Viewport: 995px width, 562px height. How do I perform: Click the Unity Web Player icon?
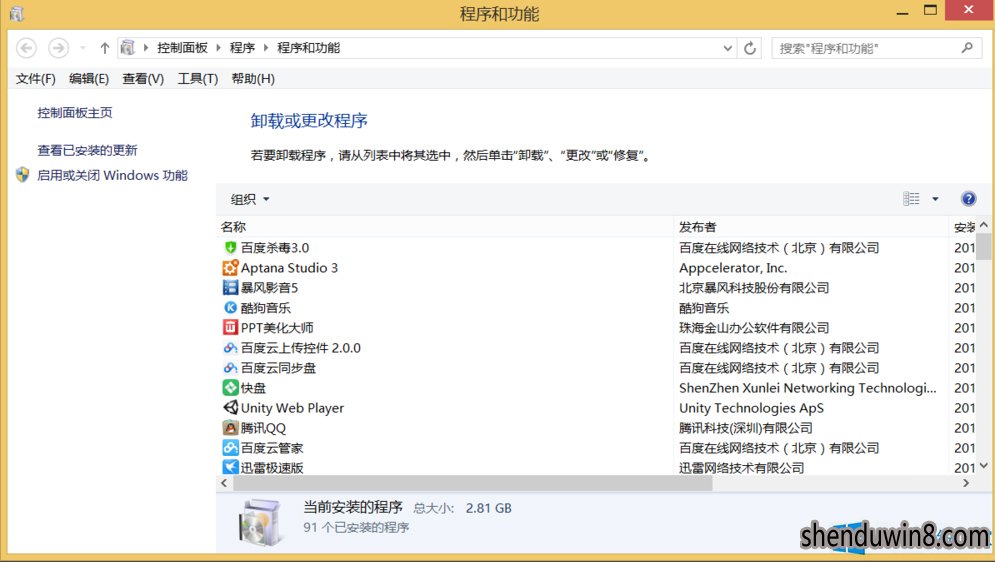[230, 407]
